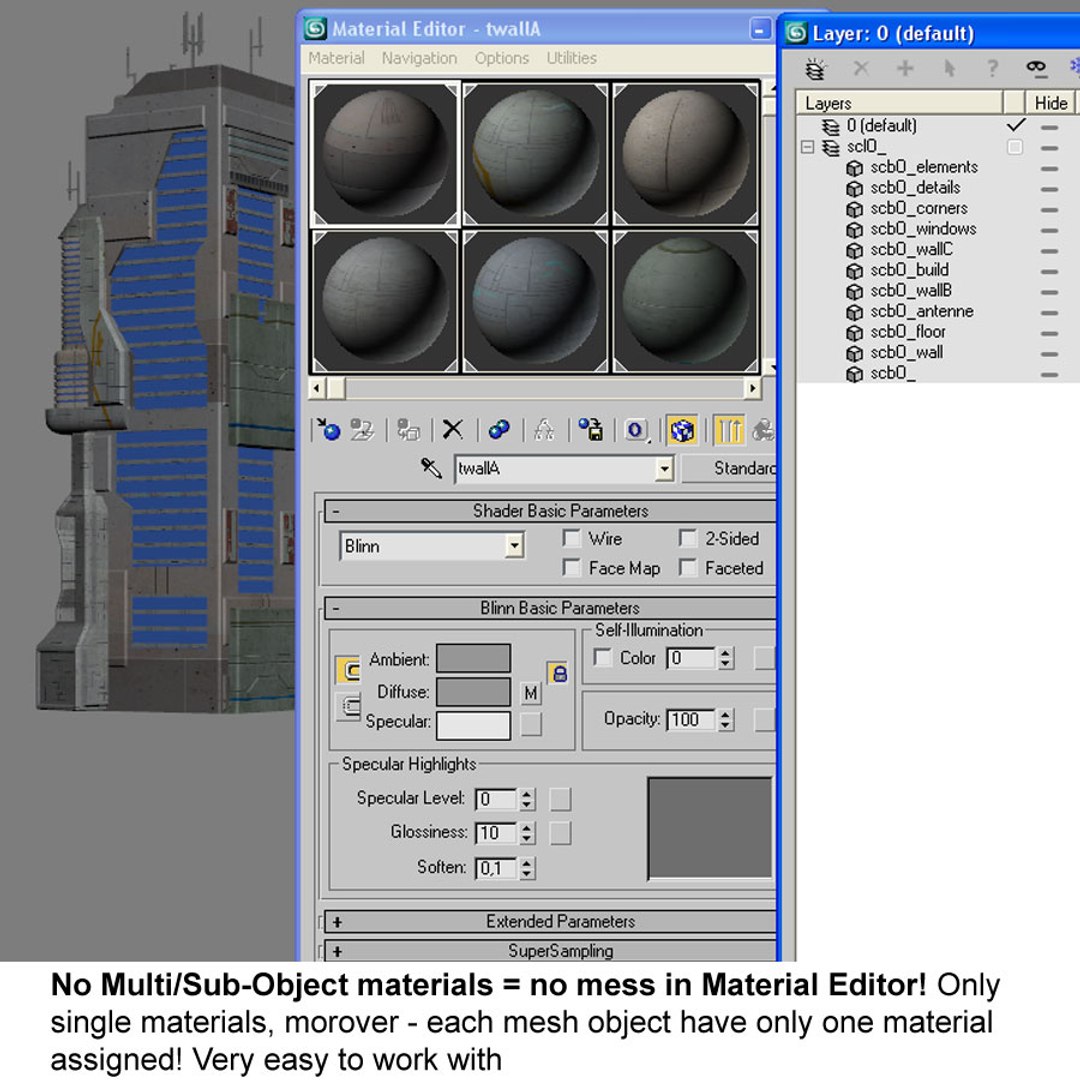Expand the Extended Parameters rollout
The height and width of the screenshot is (1080, 1080).
click(337, 922)
